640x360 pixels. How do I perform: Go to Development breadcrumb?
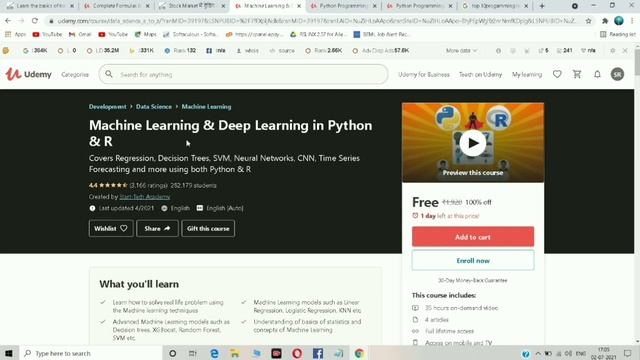[108, 107]
